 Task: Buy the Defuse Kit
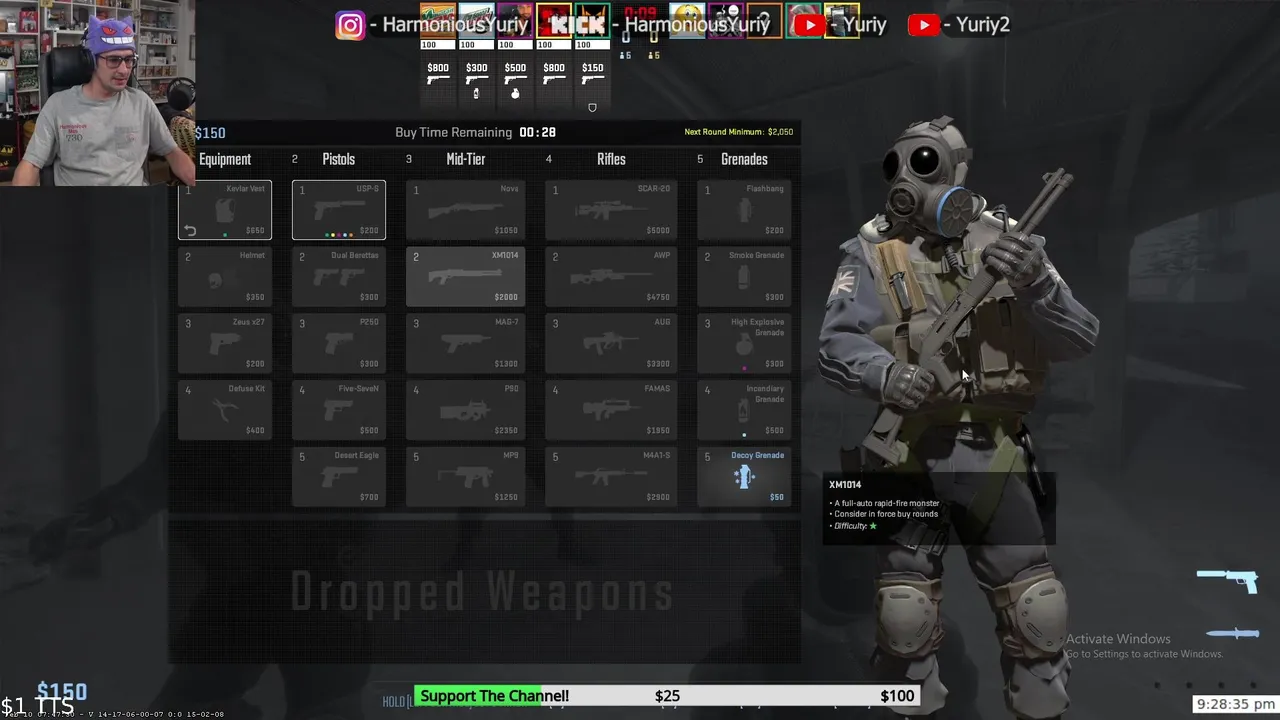225,410
